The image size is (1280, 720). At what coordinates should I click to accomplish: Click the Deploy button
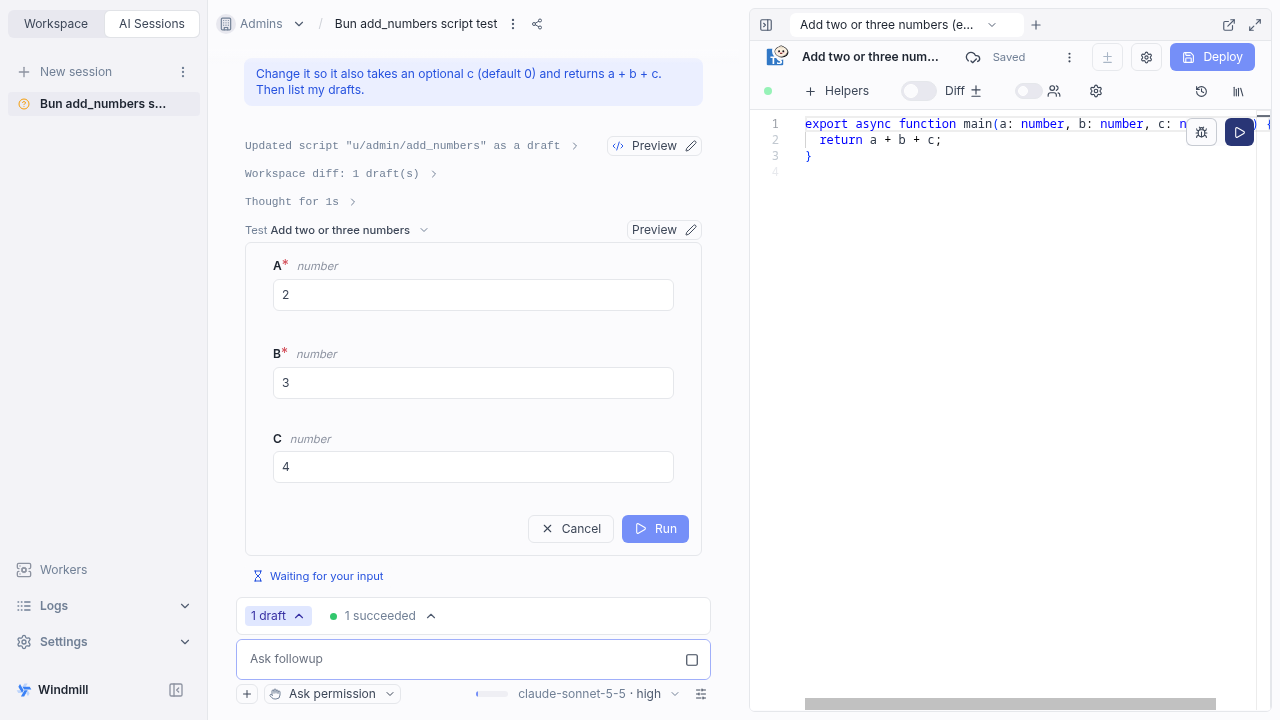tap(1212, 57)
